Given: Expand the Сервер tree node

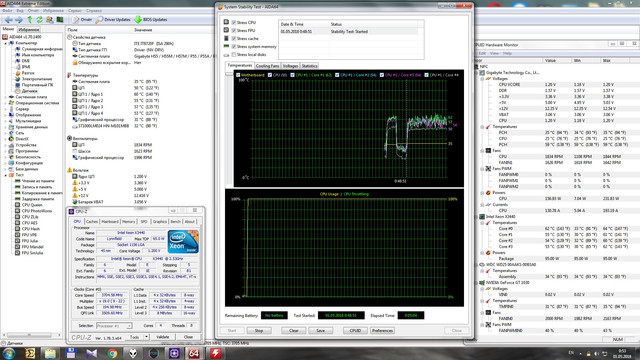Looking at the screenshot, I should pos(6,109).
